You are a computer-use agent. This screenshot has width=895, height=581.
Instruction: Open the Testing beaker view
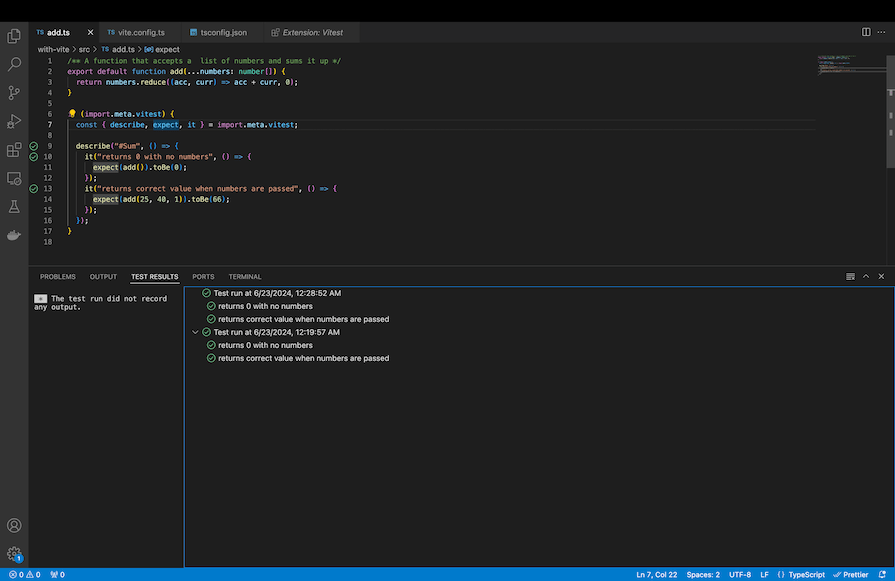(x=14, y=207)
